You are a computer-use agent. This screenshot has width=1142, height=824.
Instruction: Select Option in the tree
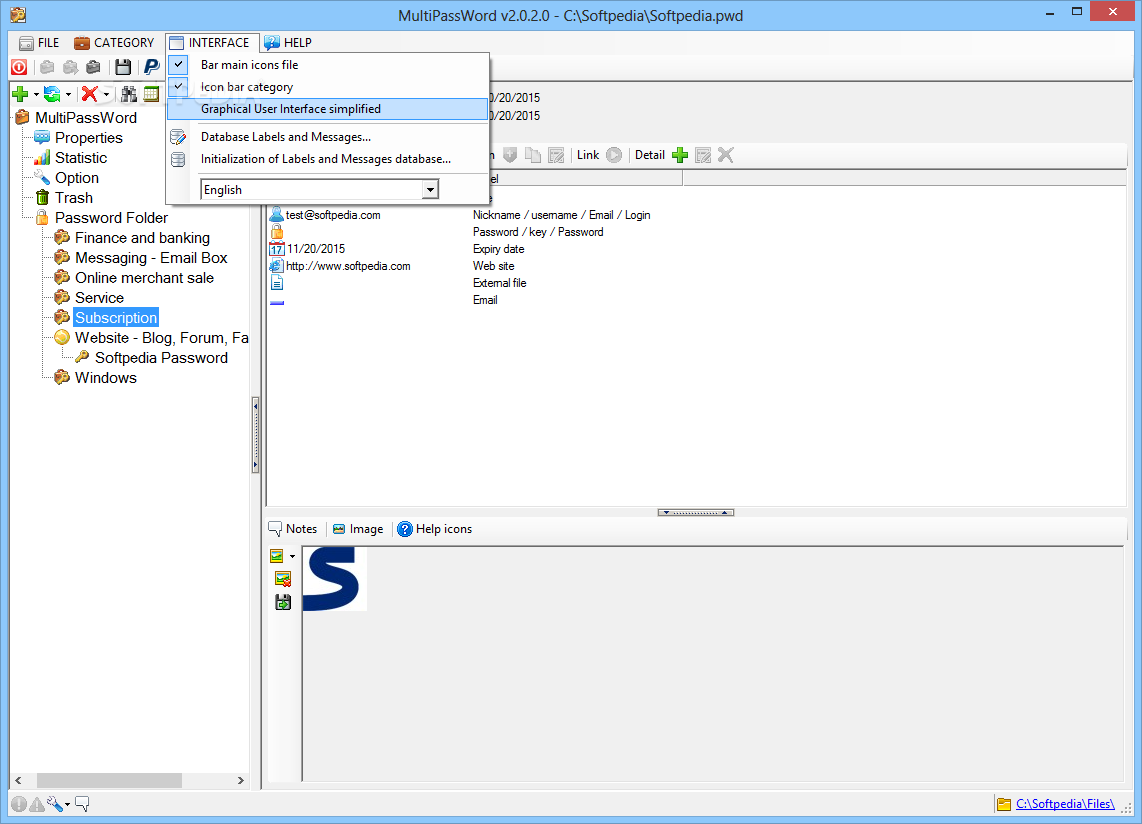pyautogui.click(x=76, y=178)
